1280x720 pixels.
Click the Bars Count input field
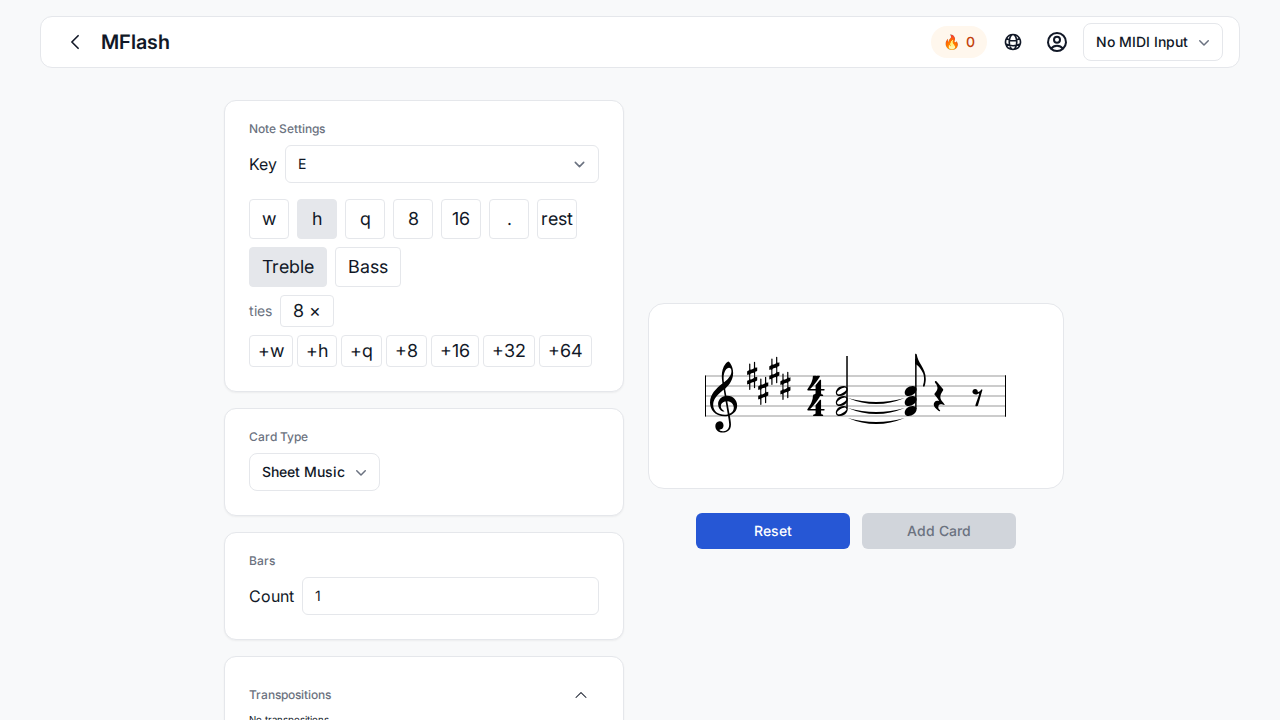pyautogui.click(x=450, y=596)
